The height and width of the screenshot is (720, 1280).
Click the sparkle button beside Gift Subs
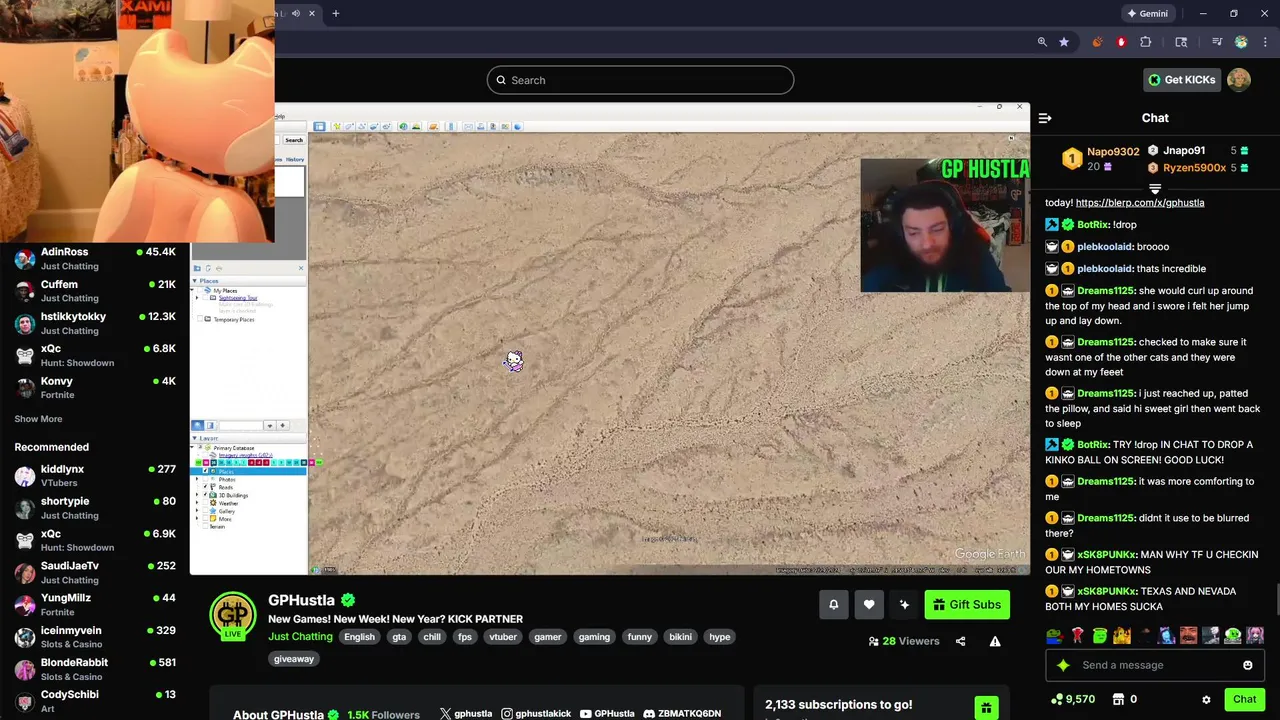[904, 604]
